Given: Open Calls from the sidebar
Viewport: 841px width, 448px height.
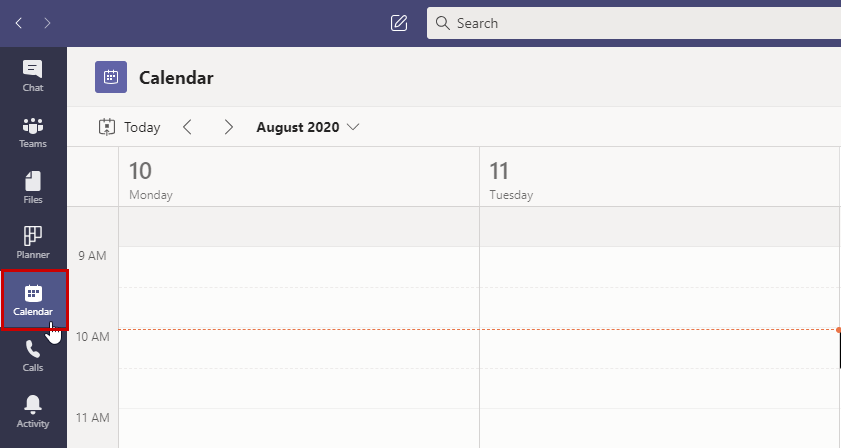Looking at the screenshot, I should point(33,355).
